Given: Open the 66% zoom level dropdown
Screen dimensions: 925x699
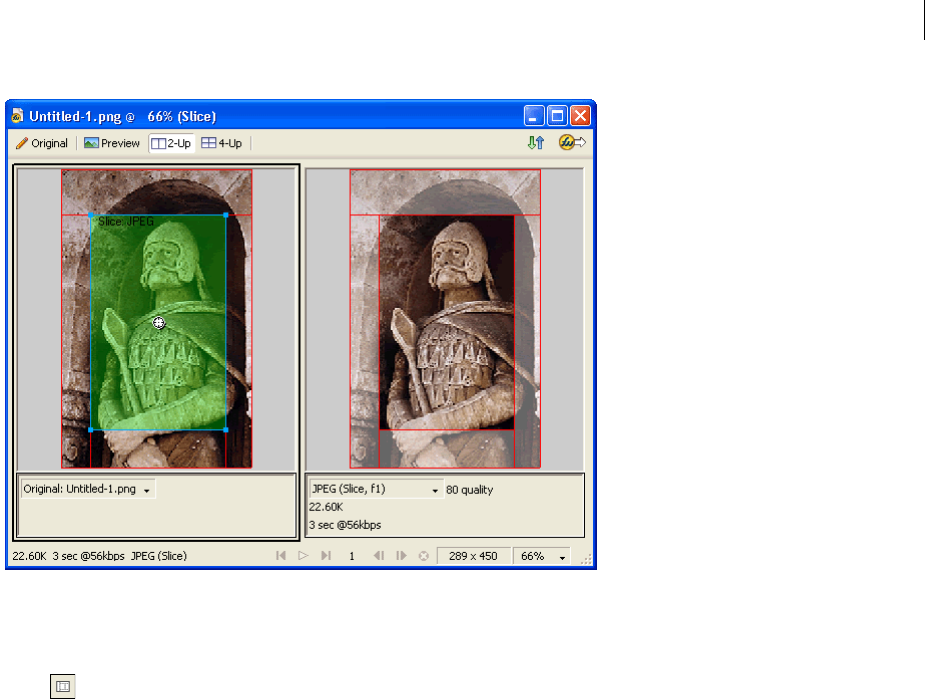Looking at the screenshot, I should pos(542,556).
